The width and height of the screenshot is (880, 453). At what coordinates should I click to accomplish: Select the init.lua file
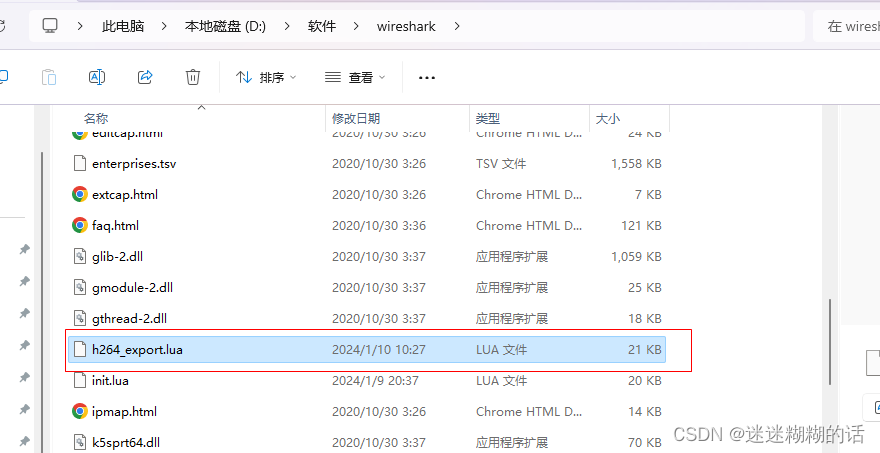366,381
